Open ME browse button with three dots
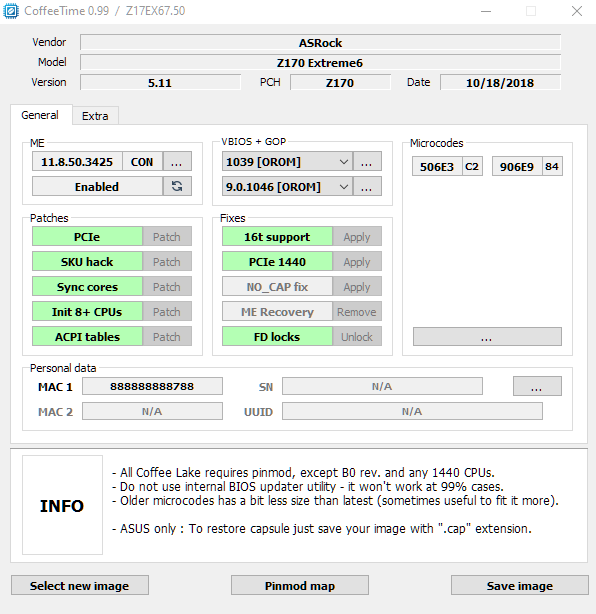 (x=177, y=161)
